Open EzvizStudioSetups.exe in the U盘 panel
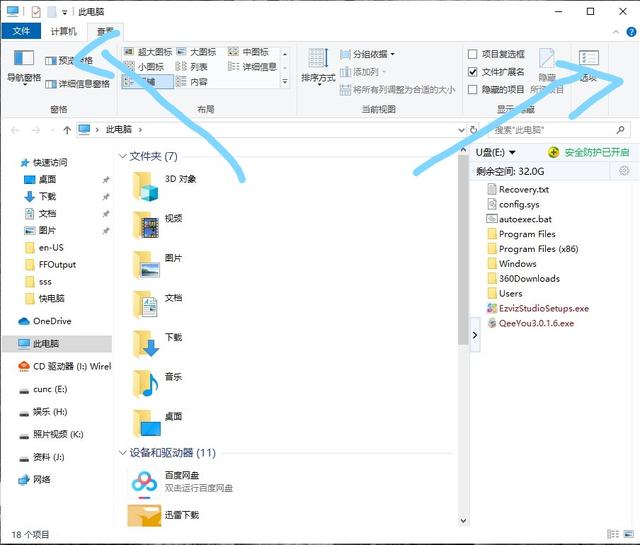 click(538, 308)
